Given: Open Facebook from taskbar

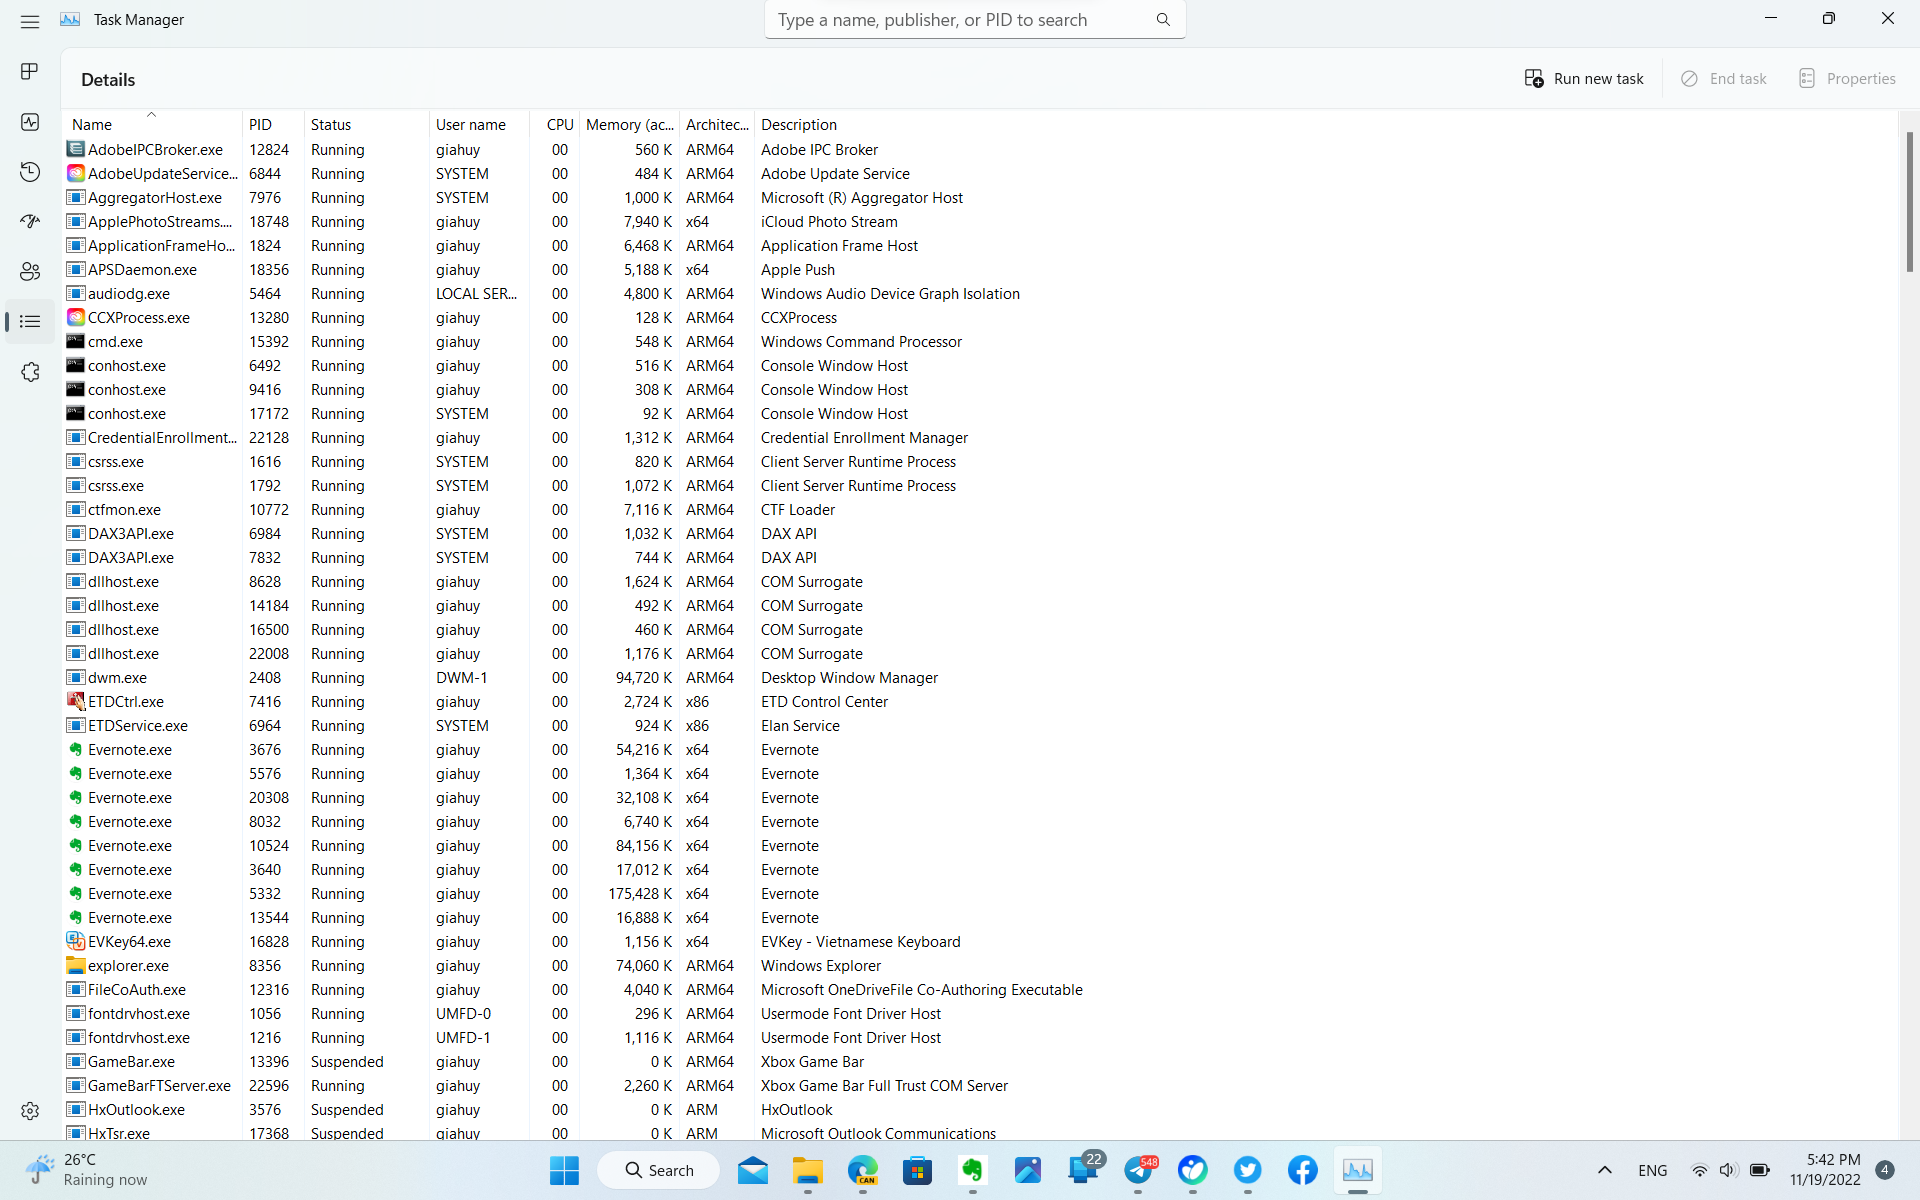Looking at the screenshot, I should [1302, 1170].
